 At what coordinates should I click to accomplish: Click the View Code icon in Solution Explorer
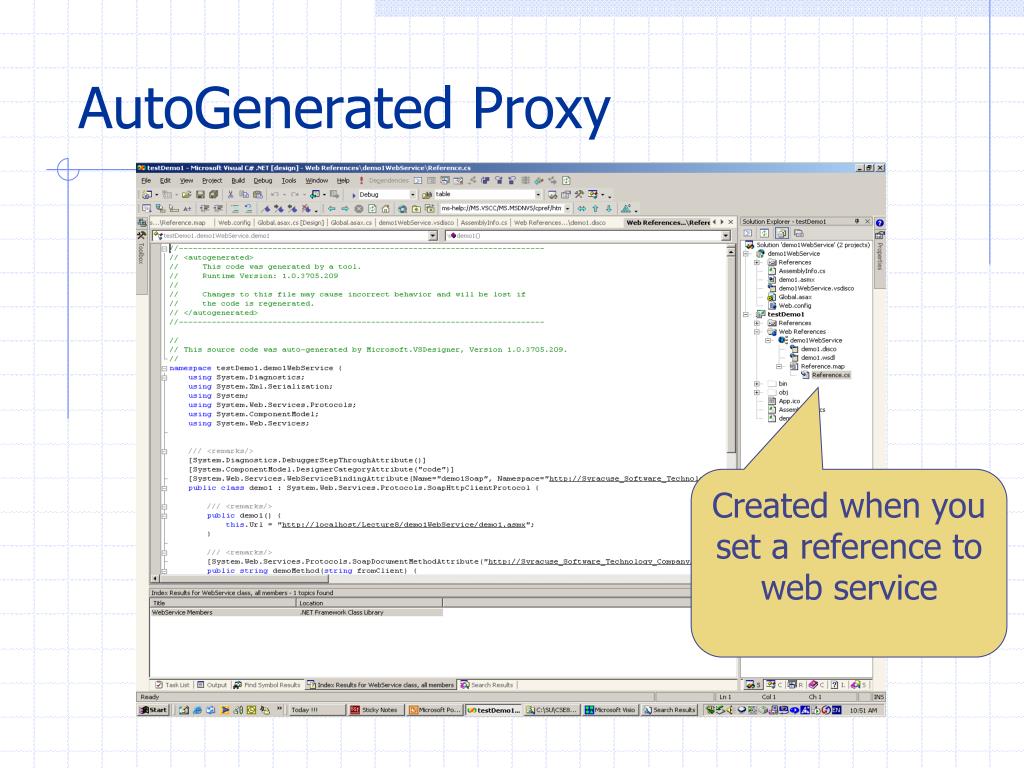748,233
